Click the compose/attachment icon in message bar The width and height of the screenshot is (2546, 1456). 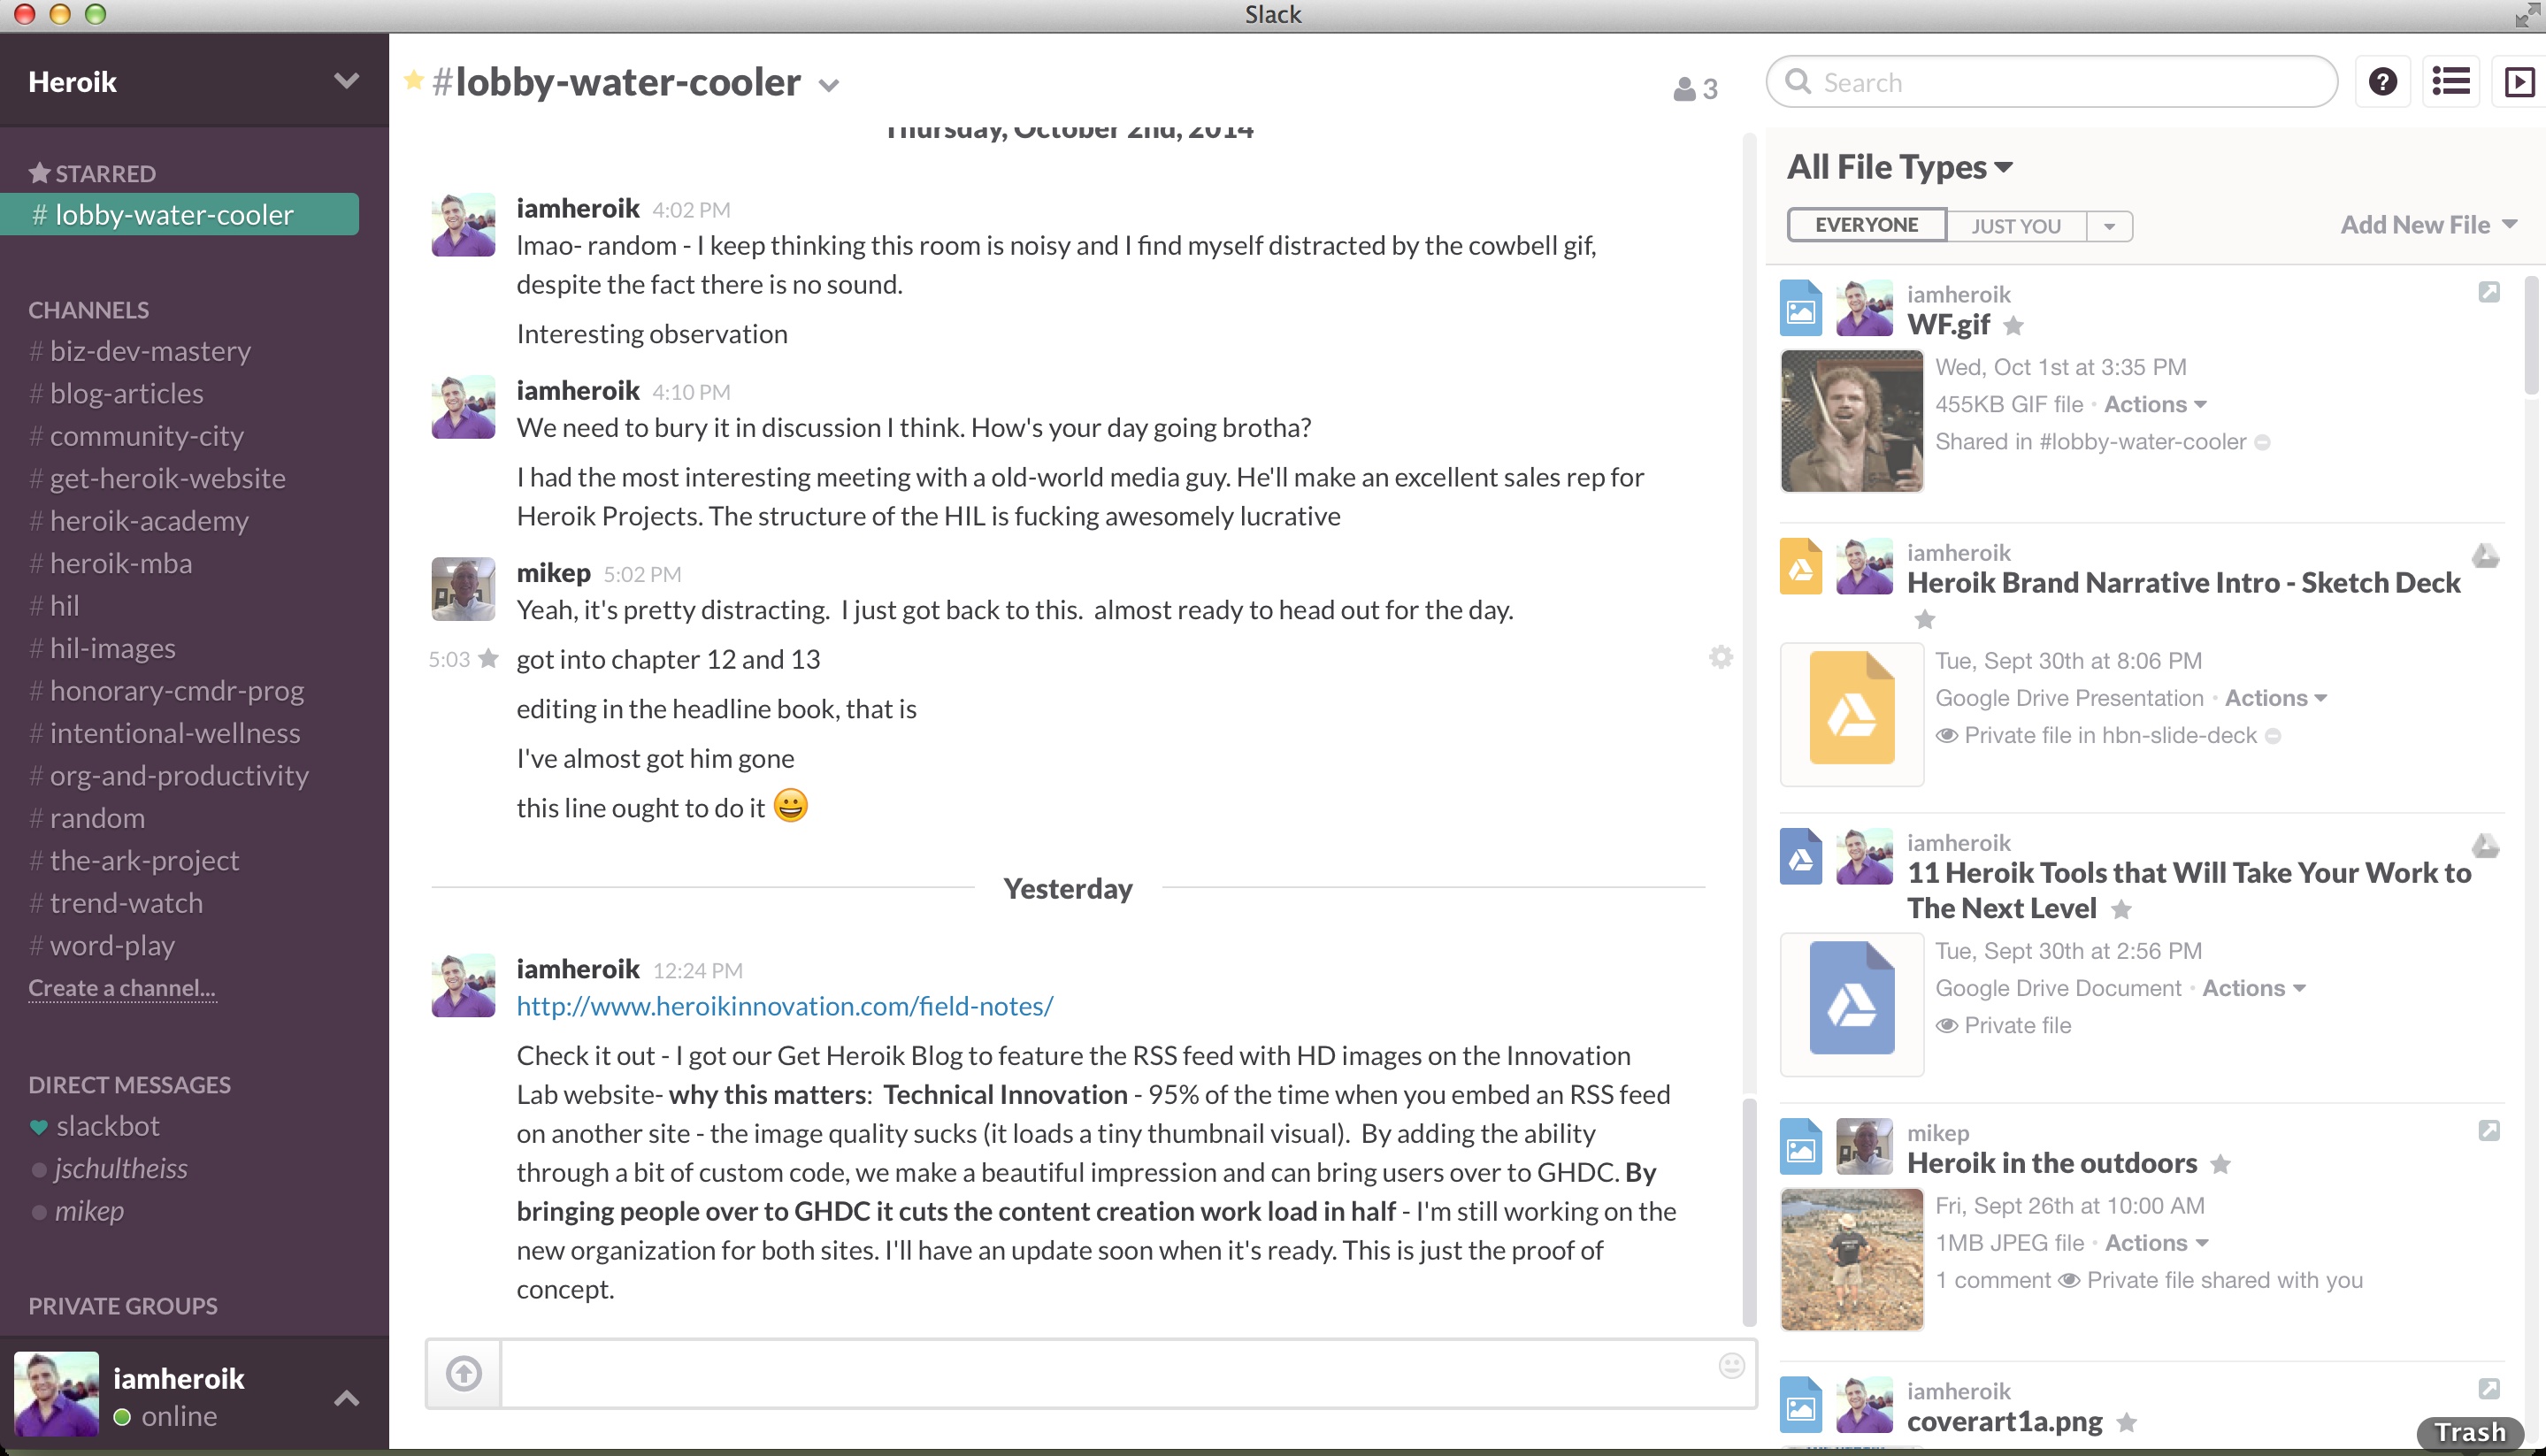pyautogui.click(x=464, y=1374)
